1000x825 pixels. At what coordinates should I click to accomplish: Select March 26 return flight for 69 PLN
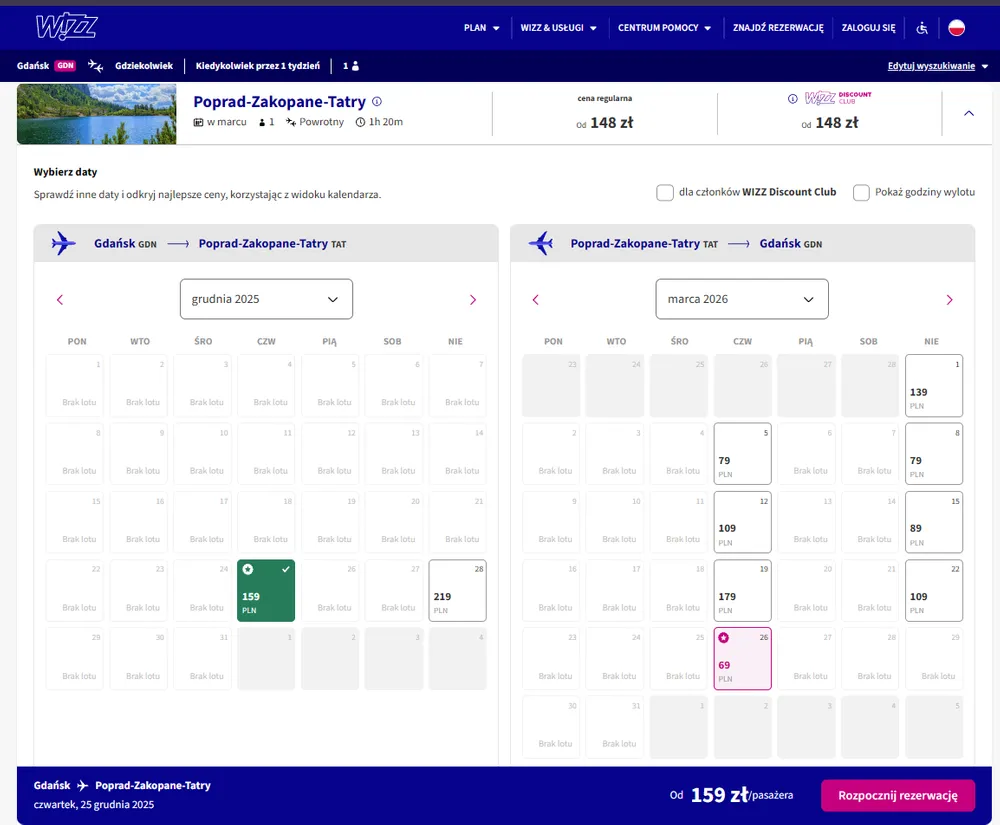pos(742,658)
